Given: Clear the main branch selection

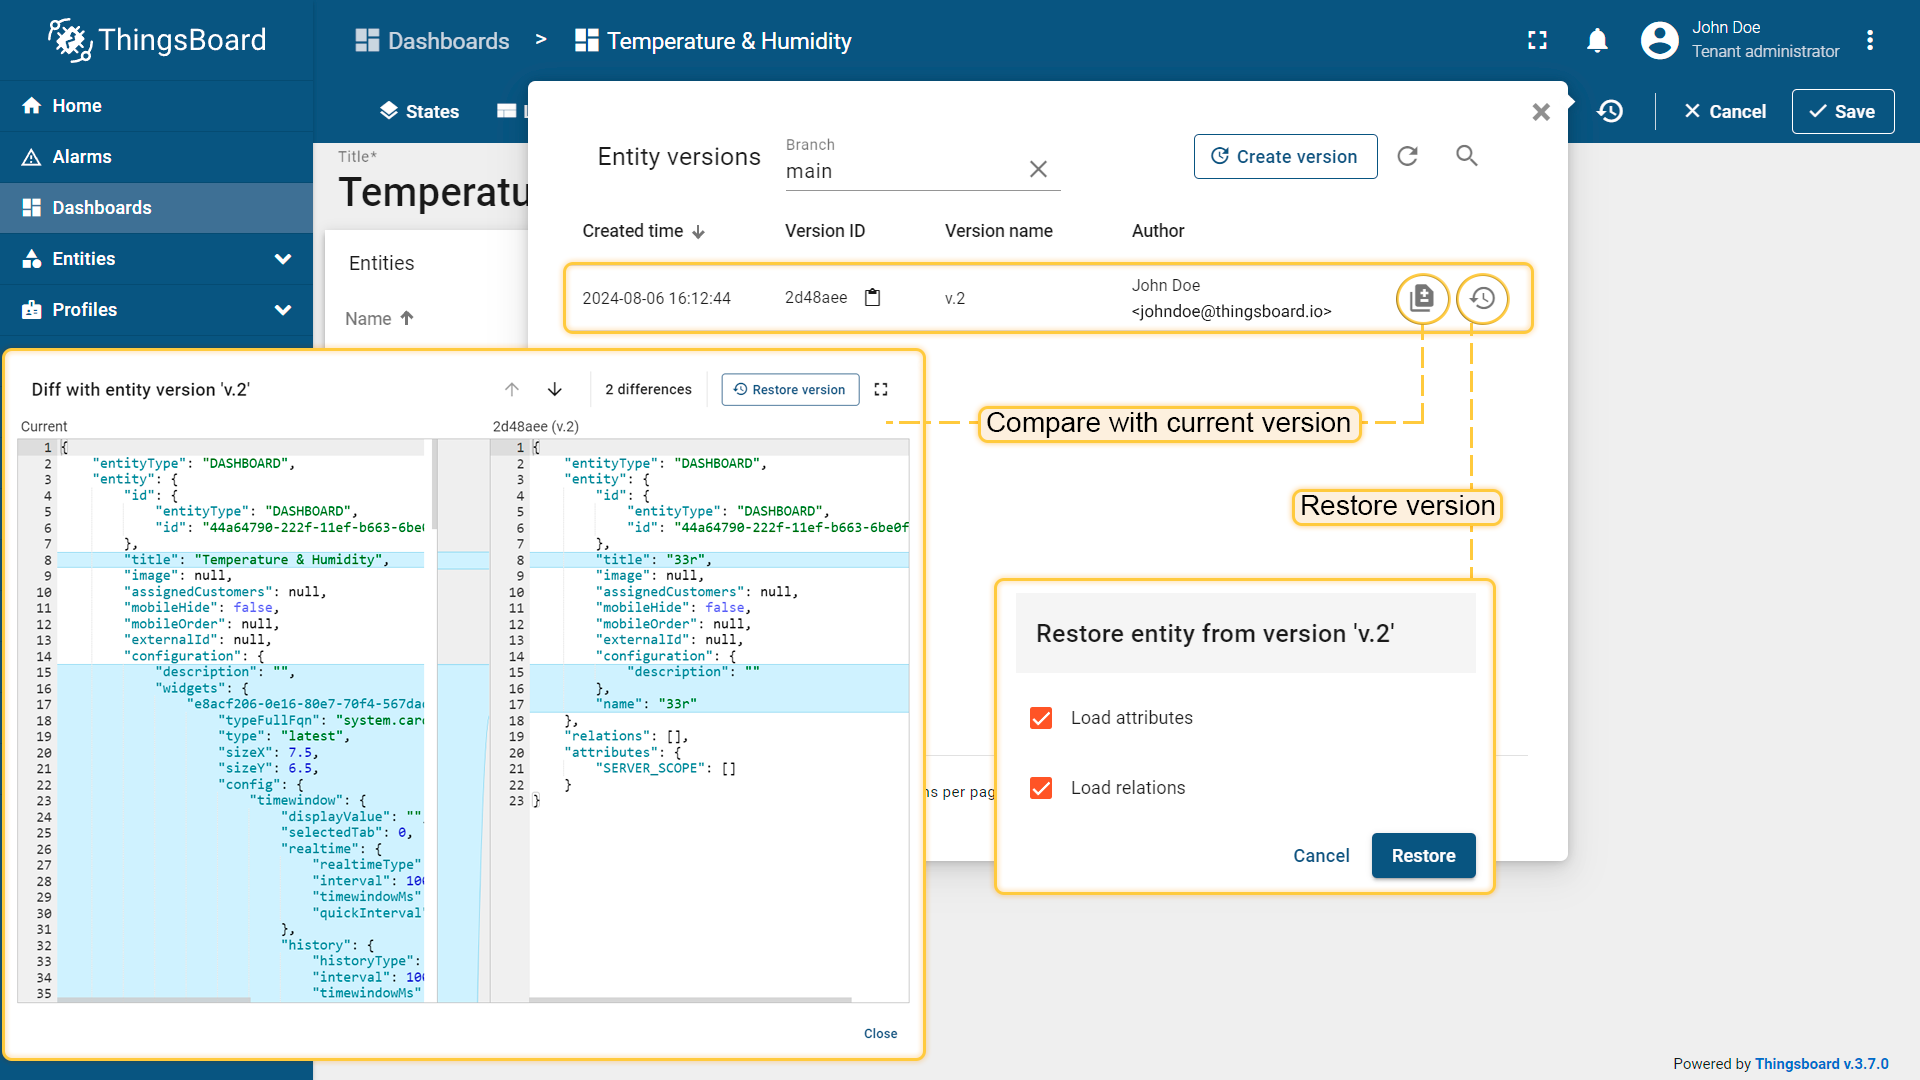Looking at the screenshot, I should coord(1038,169).
